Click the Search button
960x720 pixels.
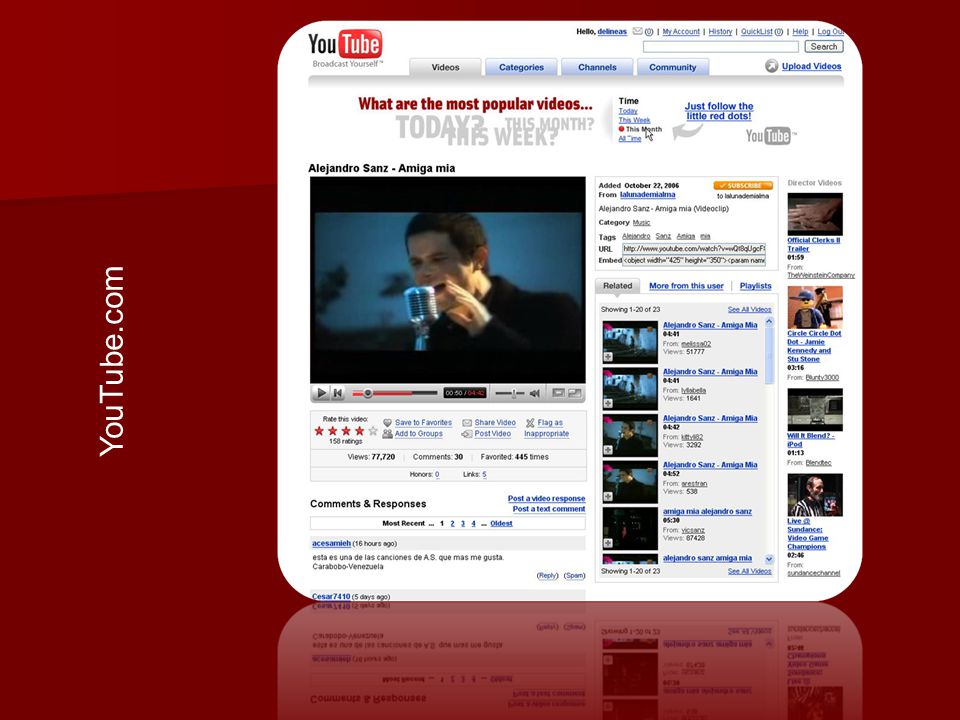coord(823,47)
